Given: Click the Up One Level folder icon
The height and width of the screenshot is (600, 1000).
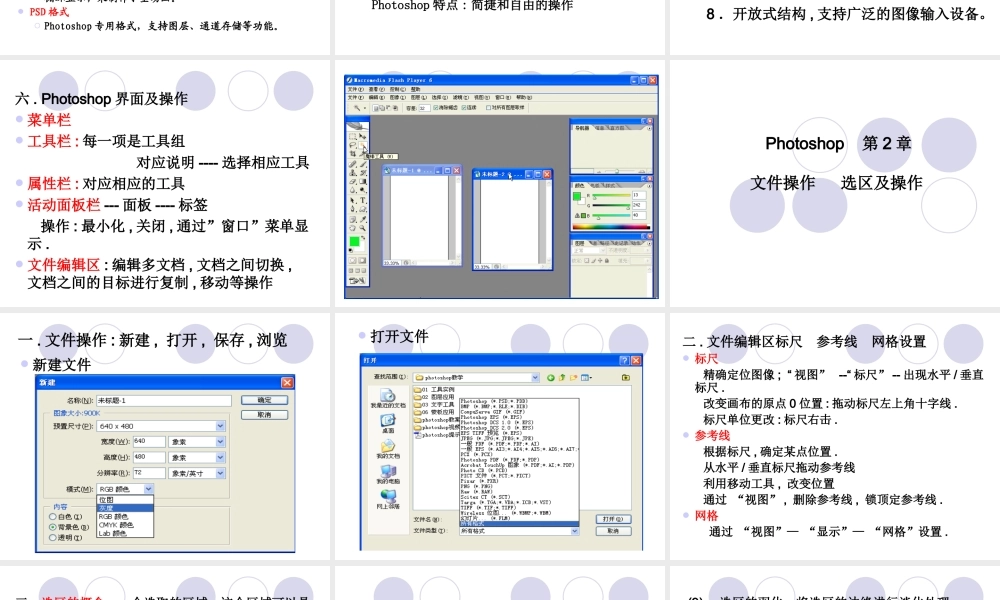Looking at the screenshot, I should (562, 377).
